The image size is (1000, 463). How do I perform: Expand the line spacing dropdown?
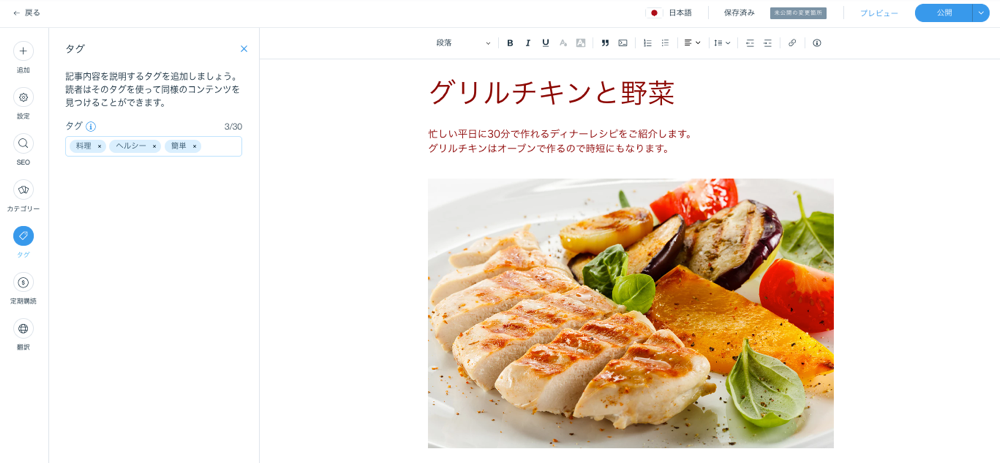(x=722, y=43)
